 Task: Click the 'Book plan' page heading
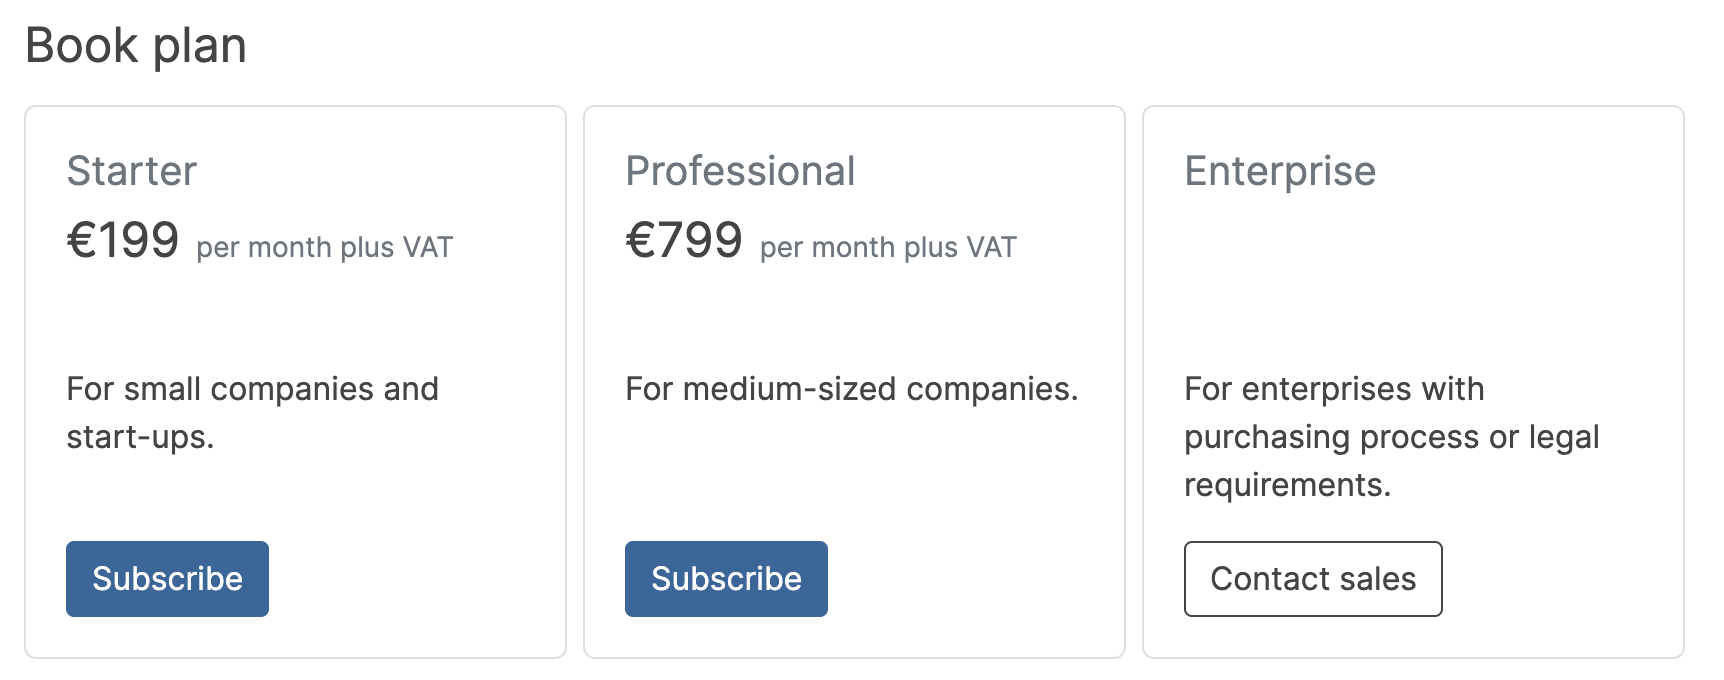click(136, 46)
